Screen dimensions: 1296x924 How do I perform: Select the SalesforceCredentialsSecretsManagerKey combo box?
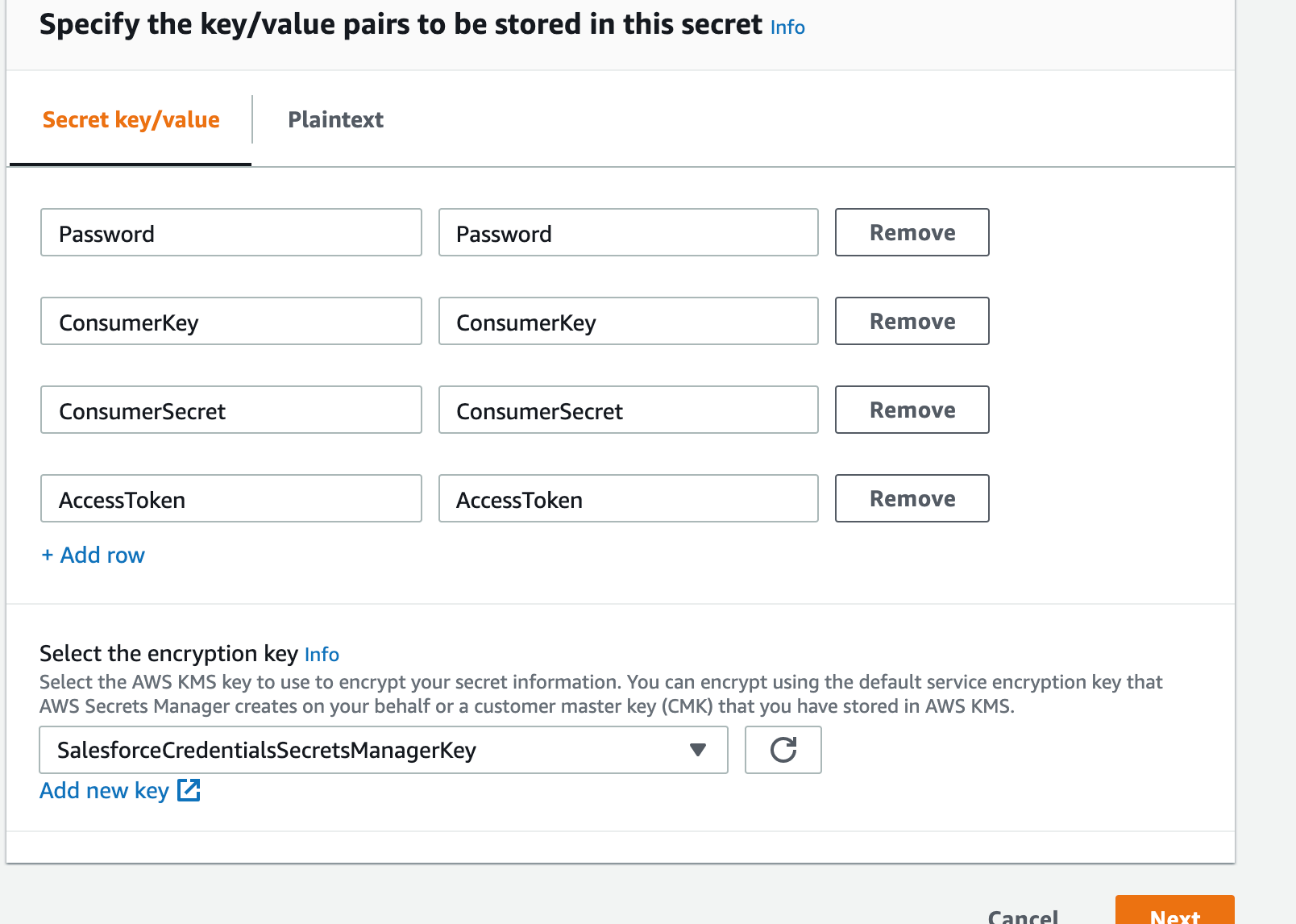coord(383,750)
